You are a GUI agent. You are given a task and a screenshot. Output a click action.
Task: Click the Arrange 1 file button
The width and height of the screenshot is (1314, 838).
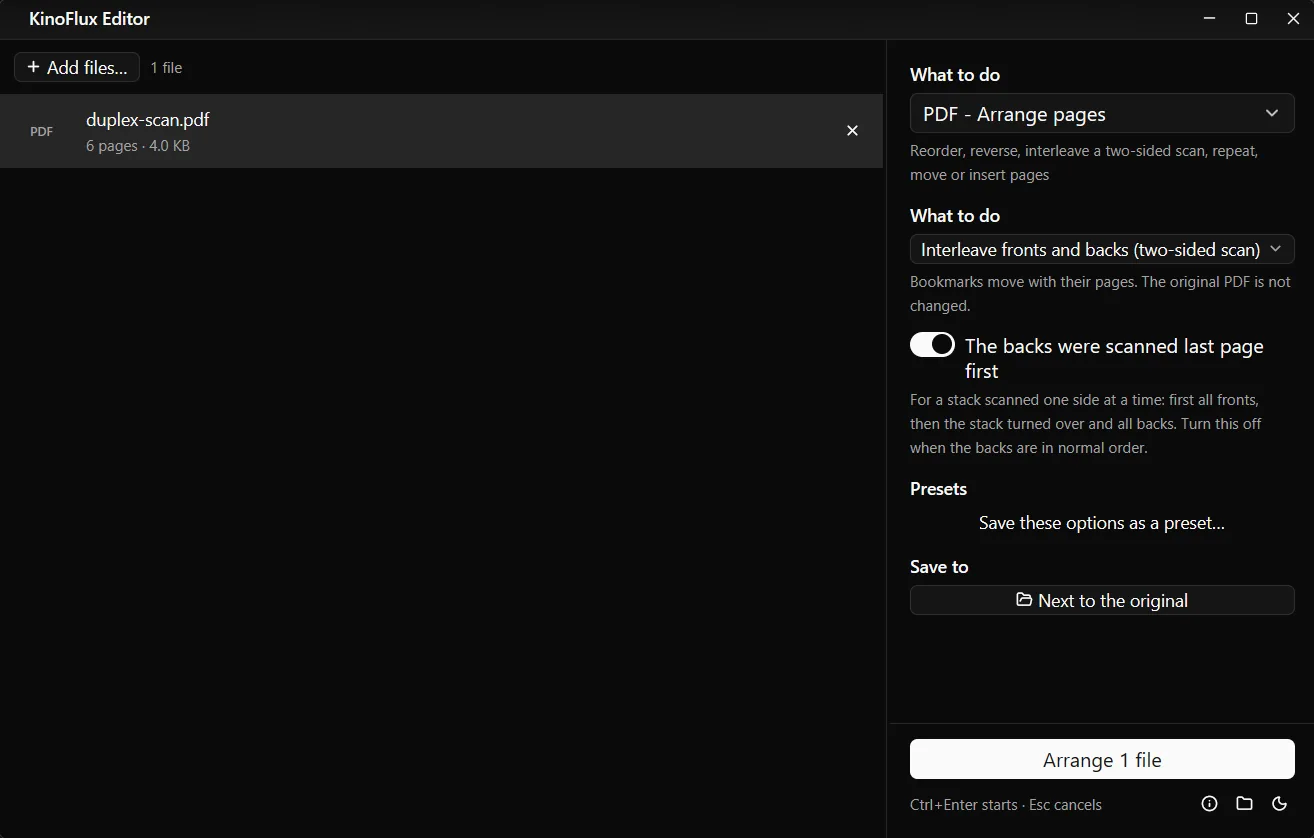pyautogui.click(x=1102, y=760)
